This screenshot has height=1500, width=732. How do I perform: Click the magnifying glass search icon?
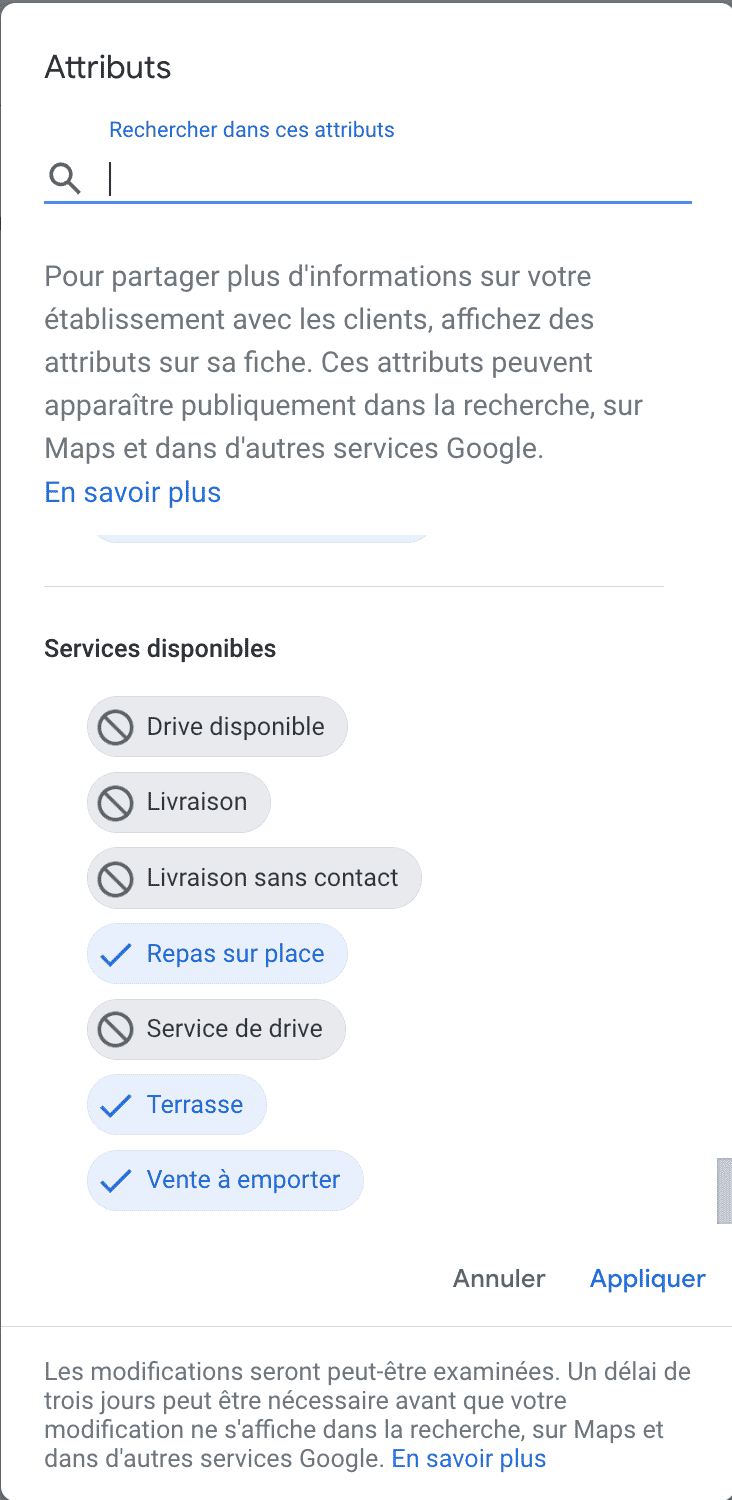click(x=65, y=179)
